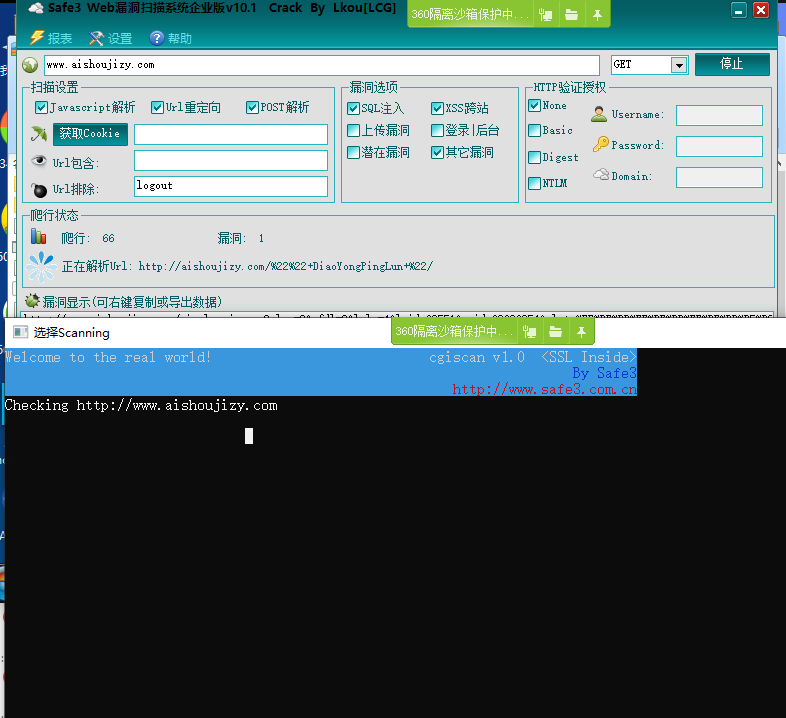
Task: Enable the 上传漏洞 checkbox
Action: pos(353,130)
